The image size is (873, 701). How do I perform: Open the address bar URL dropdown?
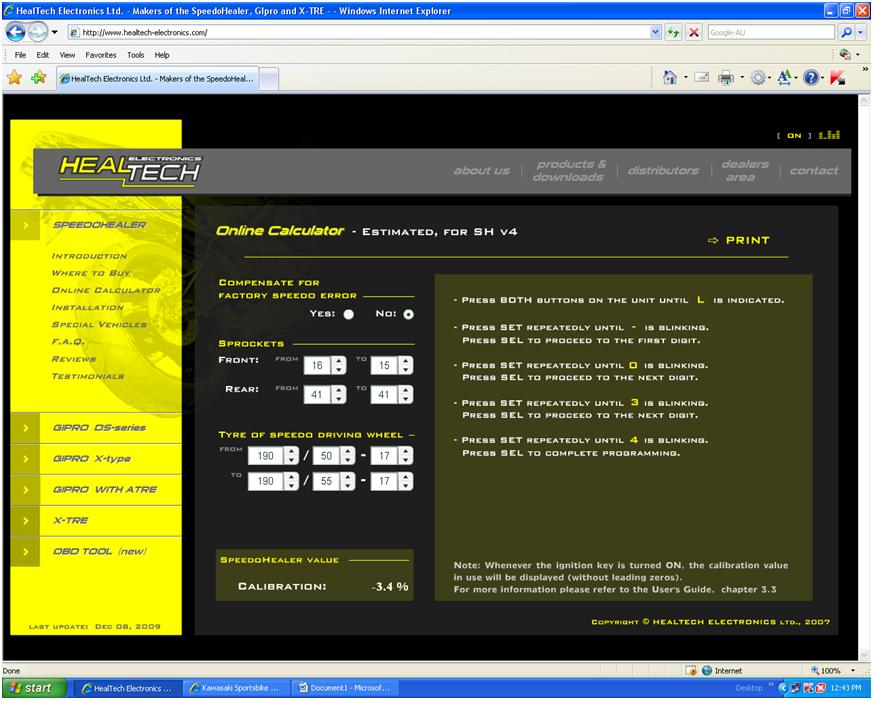click(655, 32)
